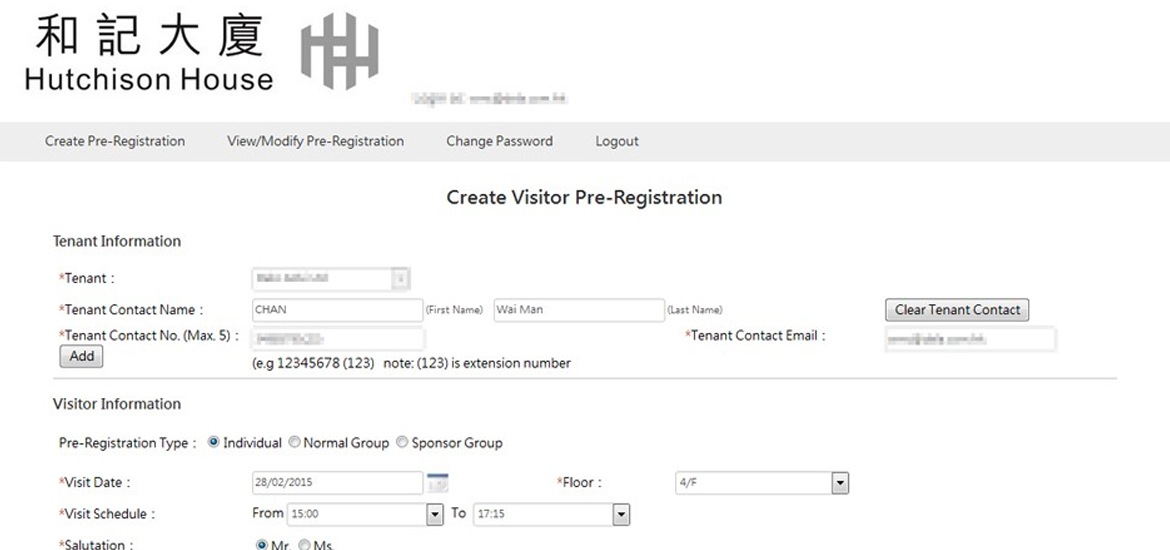Select the Individual pre-registration type
Image resolution: width=1170 pixels, height=550 pixels.
214,442
